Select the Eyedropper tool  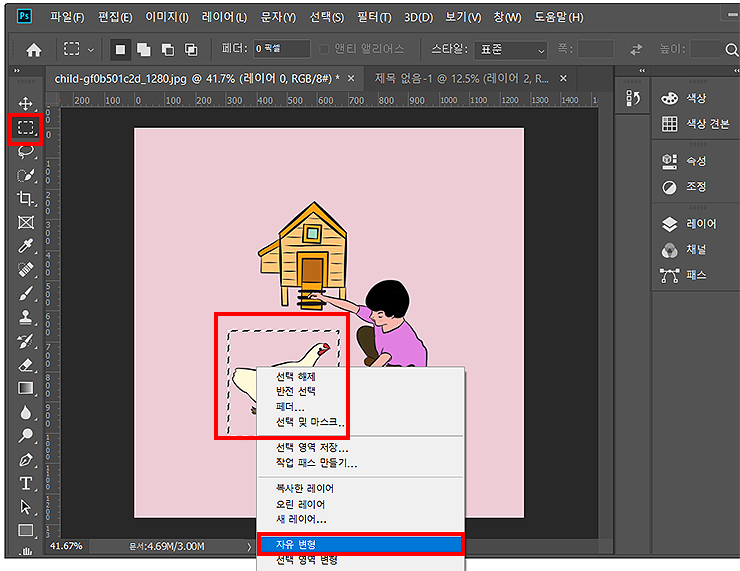click(25, 246)
